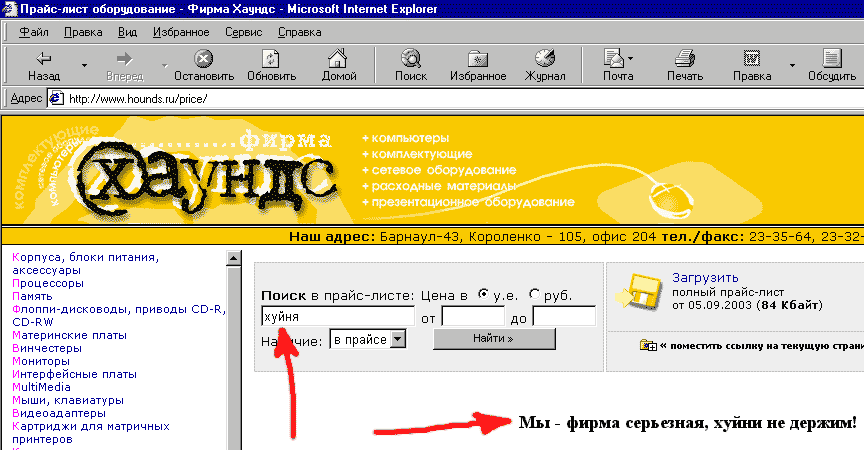
Task: Open the Почта mail icon
Action: pyautogui.click(x=613, y=58)
